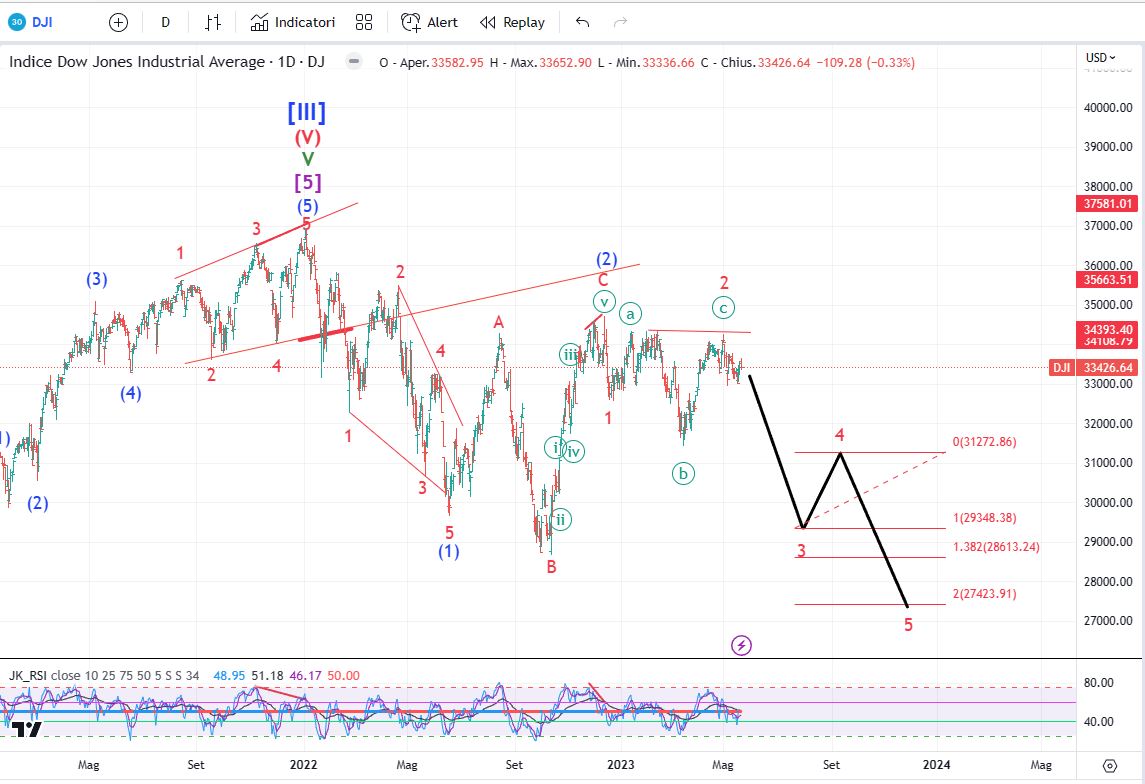Select the red (V) wave label
Viewport: 1145px width, 784px height.
pos(307,137)
